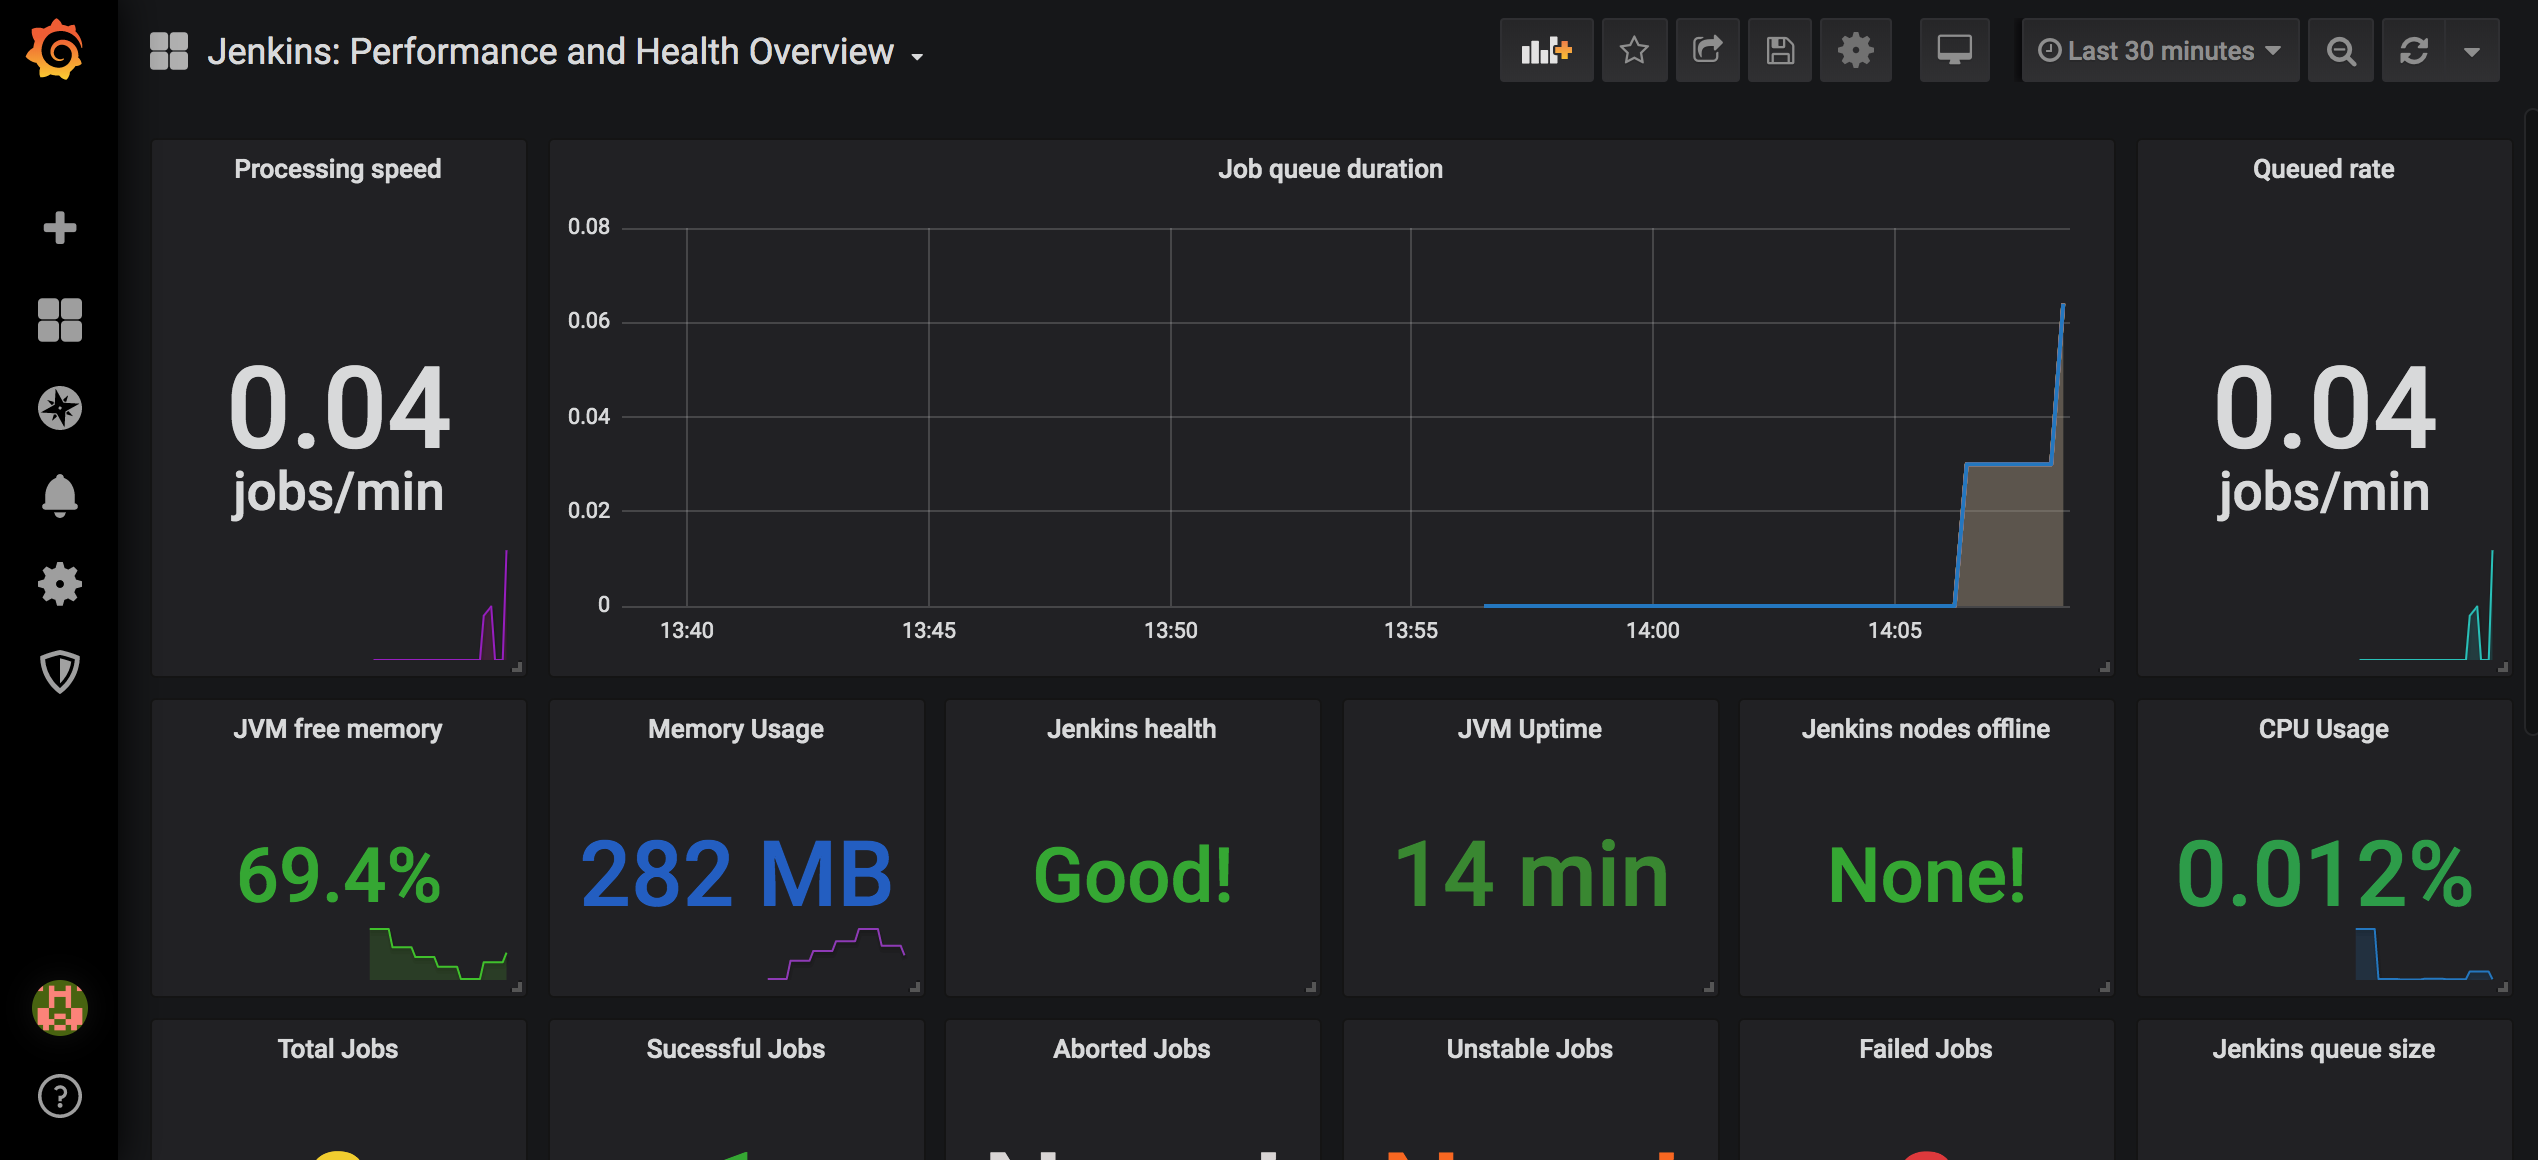Screen dimensions: 2538x1160
Task: Expand the refresh interval dropdown arrow
Action: (2472, 50)
